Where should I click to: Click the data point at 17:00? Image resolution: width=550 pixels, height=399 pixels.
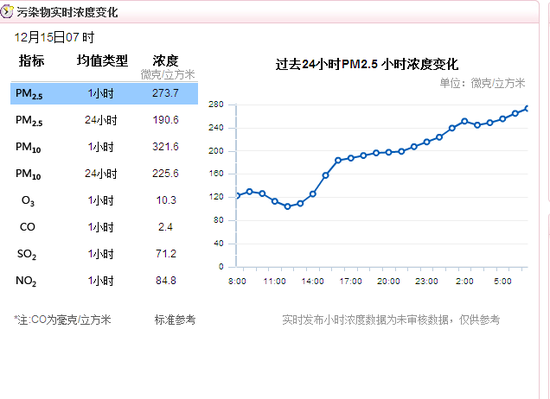pyautogui.click(x=351, y=158)
